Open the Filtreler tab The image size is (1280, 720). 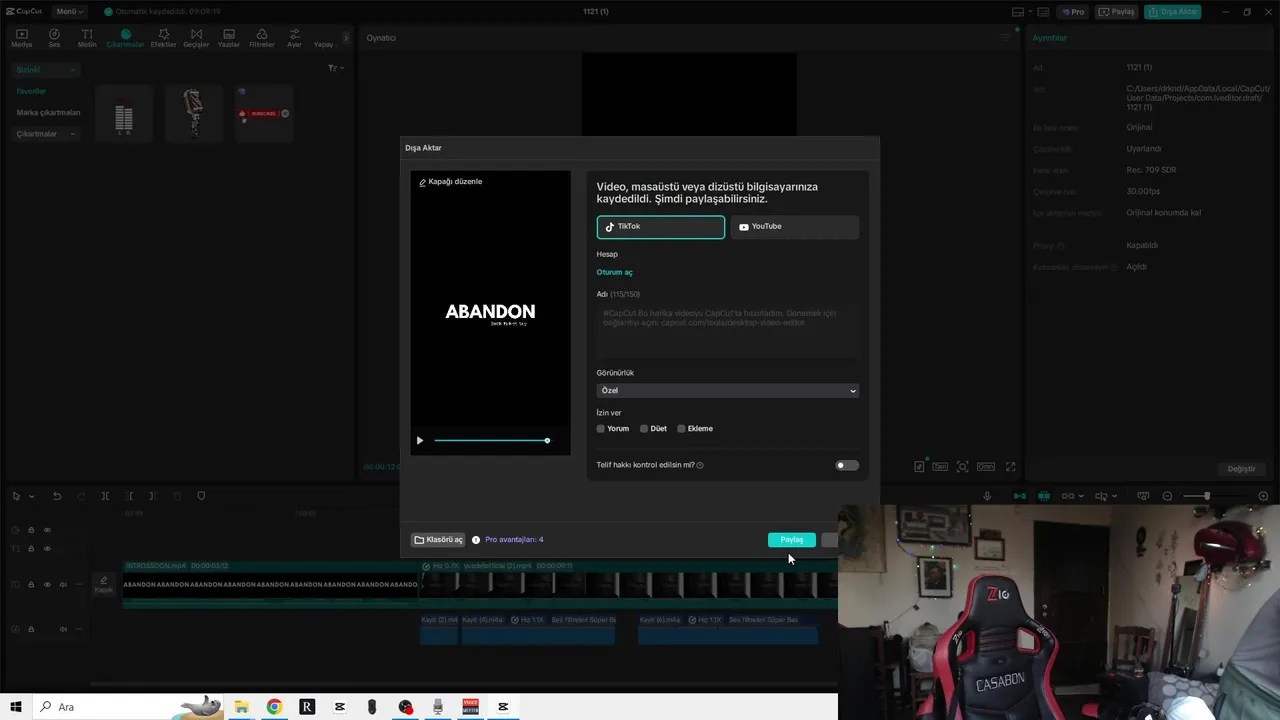pyautogui.click(x=261, y=38)
